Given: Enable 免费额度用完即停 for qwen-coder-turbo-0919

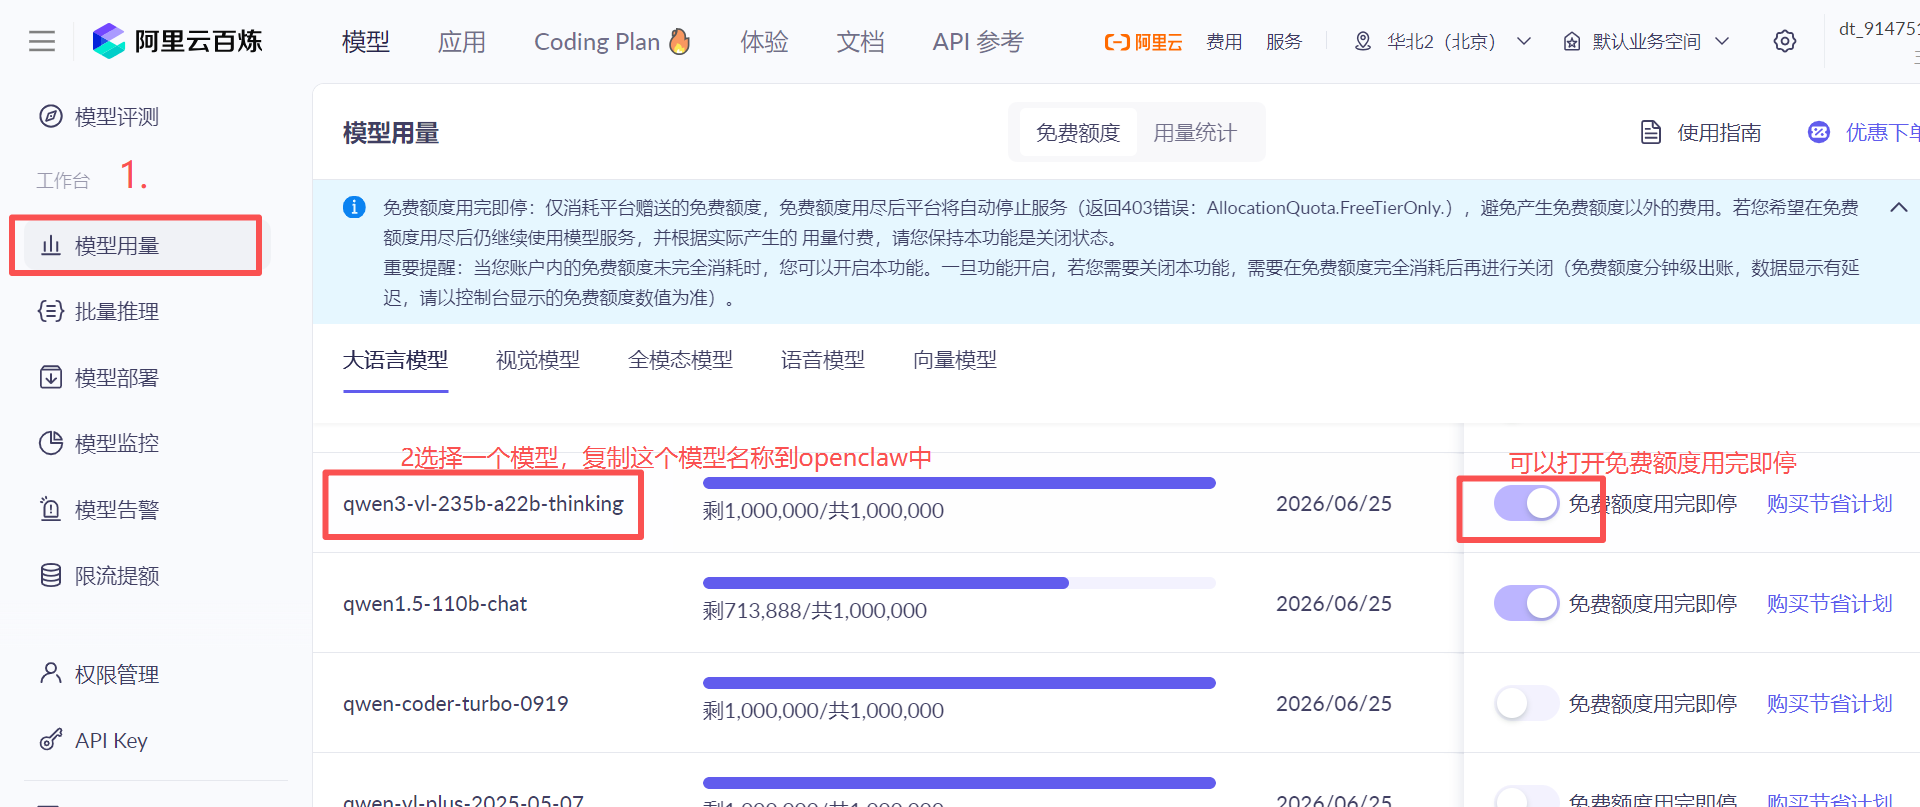Looking at the screenshot, I should coord(1526,703).
